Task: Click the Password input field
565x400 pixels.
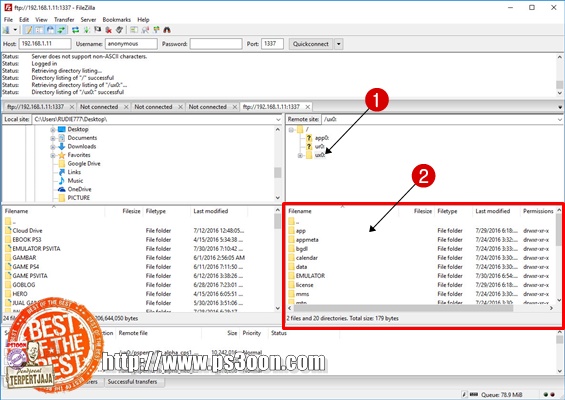Action: [216, 44]
